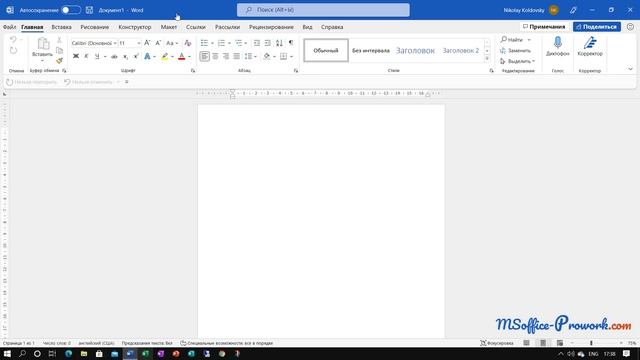
Task: Toggle strikethrough abc formatting
Action: (x=114, y=56)
